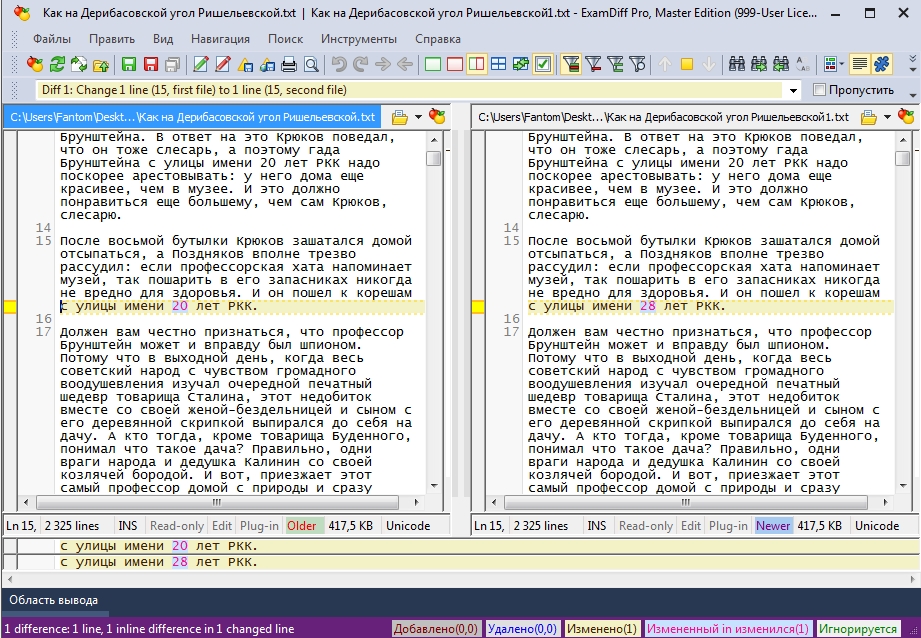
Task: Expand the main toolbar overflow chevron
Action: (x=913, y=63)
